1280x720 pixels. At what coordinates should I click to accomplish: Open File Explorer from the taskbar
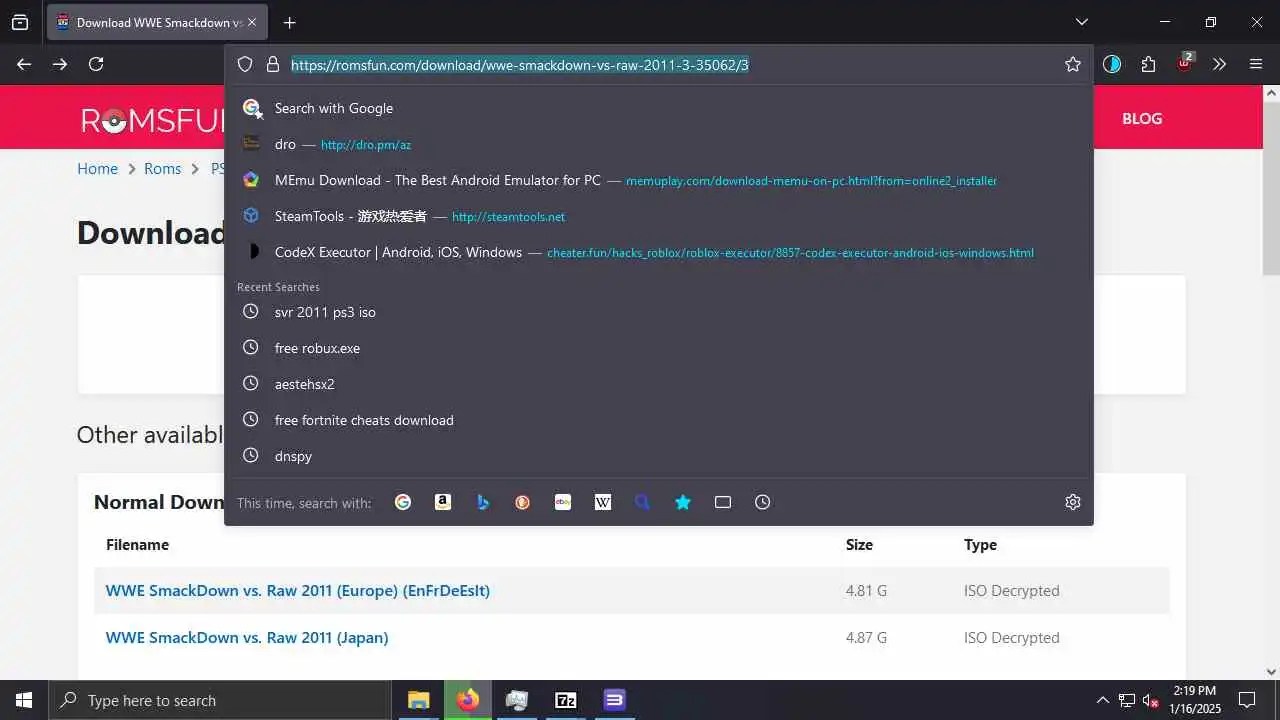pyautogui.click(x=418, y=700)
